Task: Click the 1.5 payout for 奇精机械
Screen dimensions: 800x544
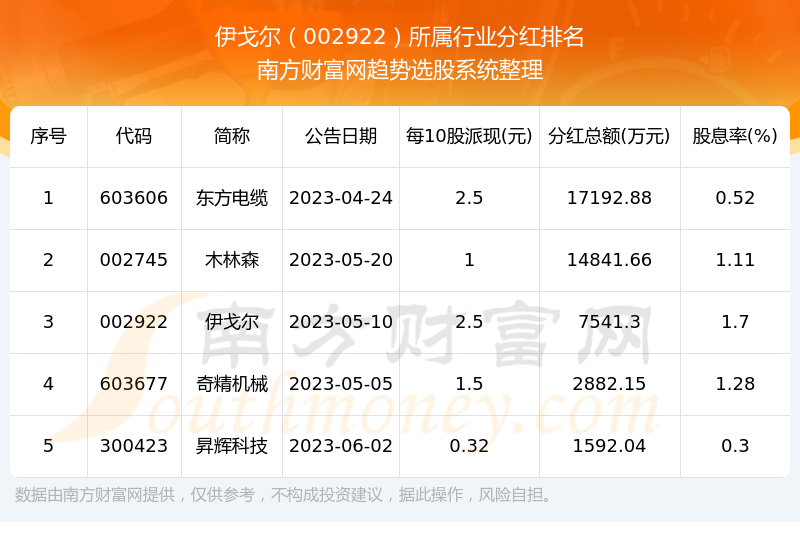Action: 469,384
